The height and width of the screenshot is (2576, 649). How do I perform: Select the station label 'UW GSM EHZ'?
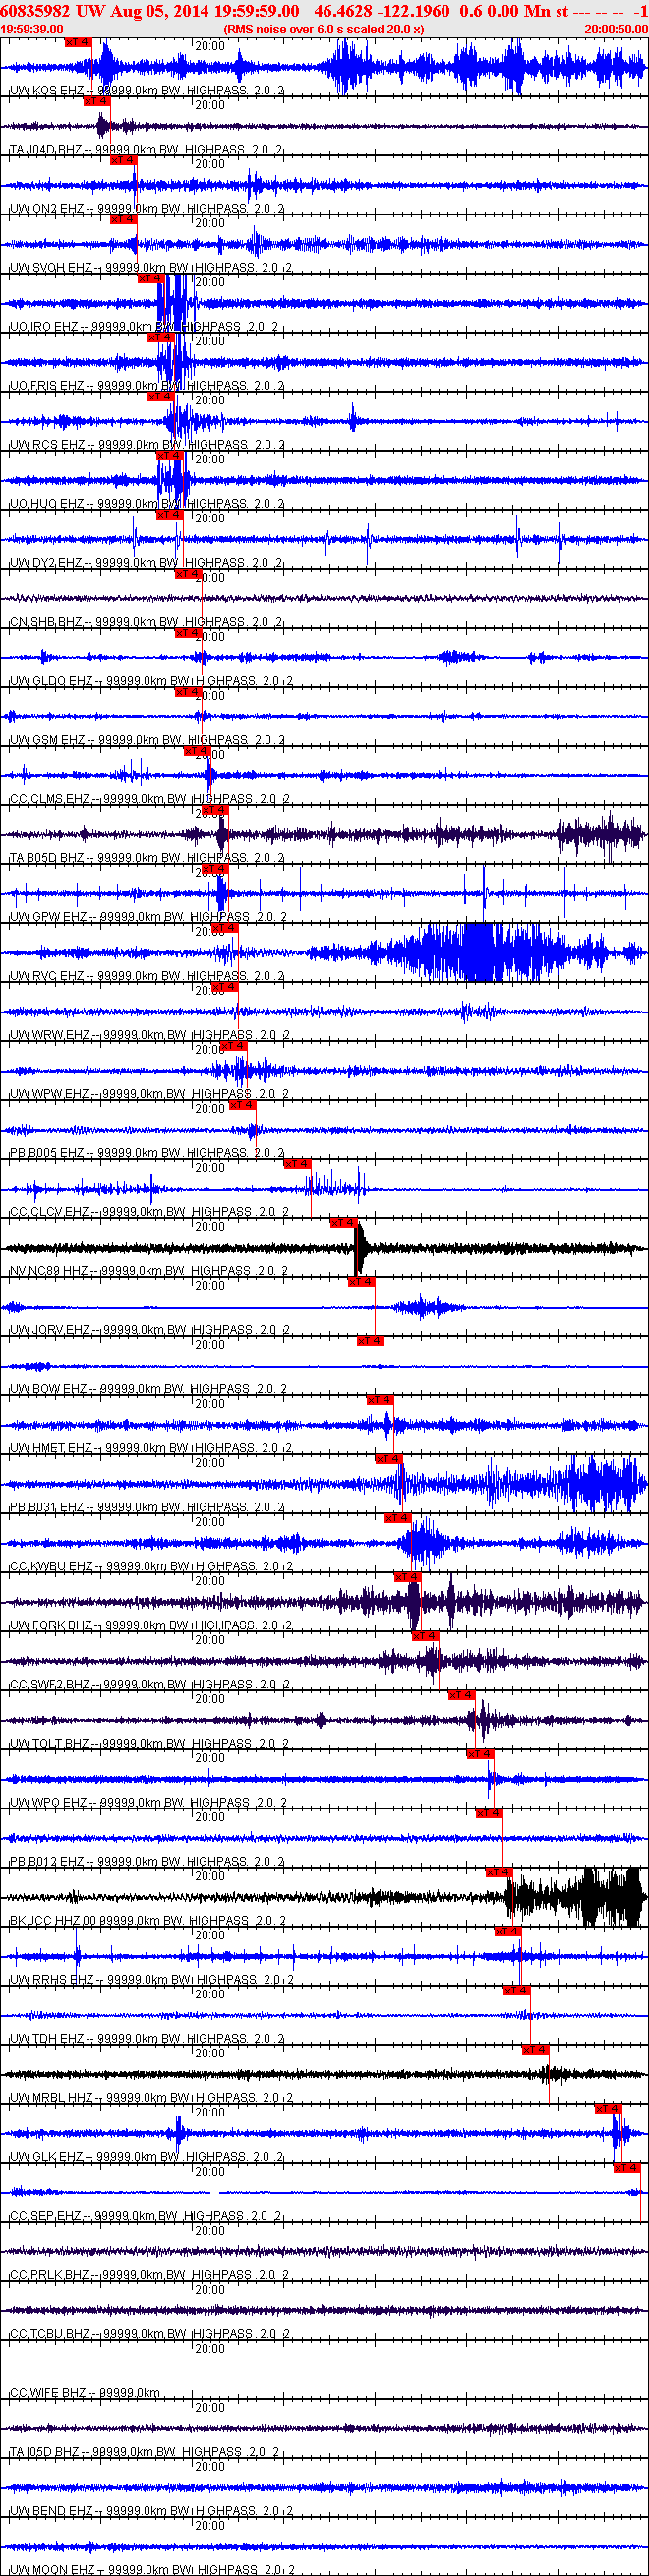(x=47, y=739)
